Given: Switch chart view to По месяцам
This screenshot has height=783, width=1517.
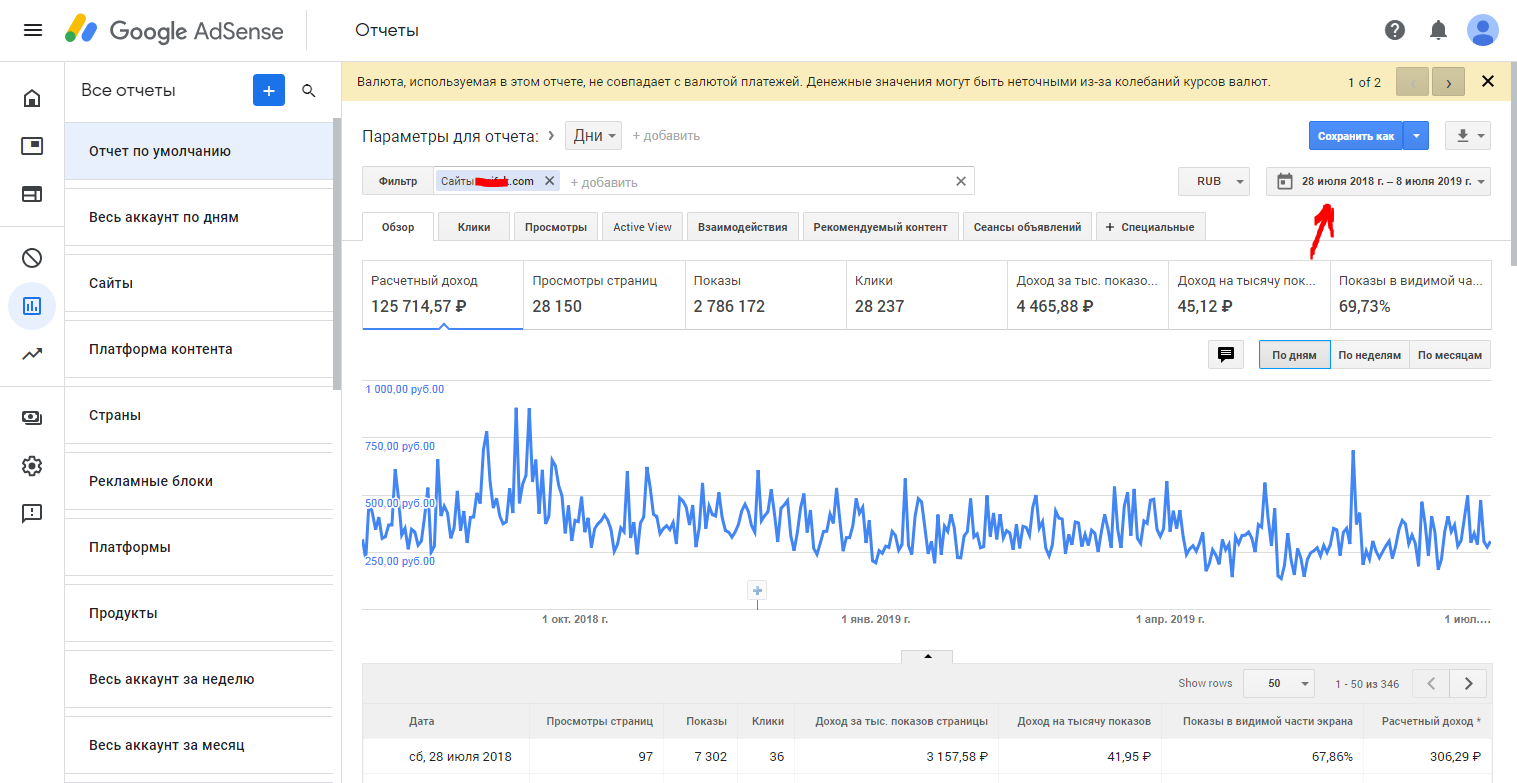Looking at the screenshot, I should [1449, 355].
